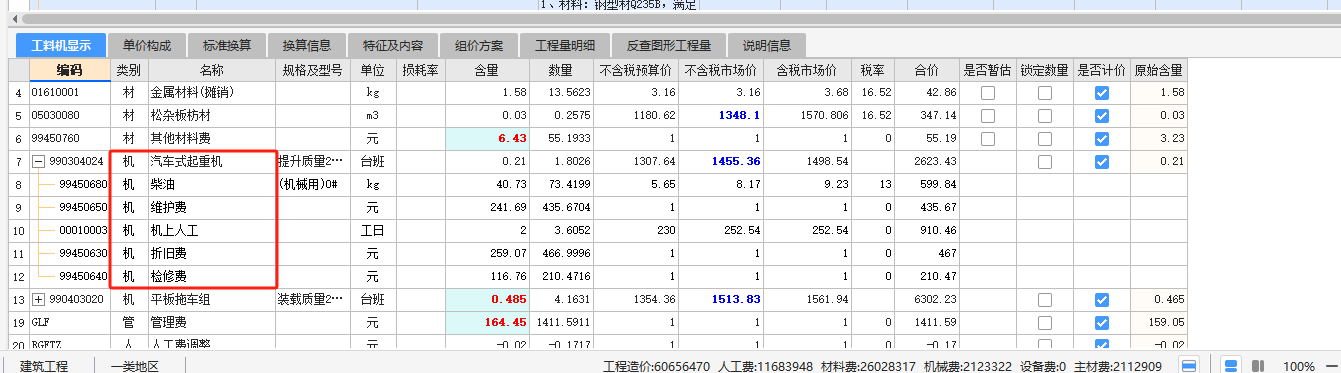The image size is (1341, 373).
Task: Tick 是否暂估 checkbox for 金属材料(摊销) row
Action: (x=988, y=92)
